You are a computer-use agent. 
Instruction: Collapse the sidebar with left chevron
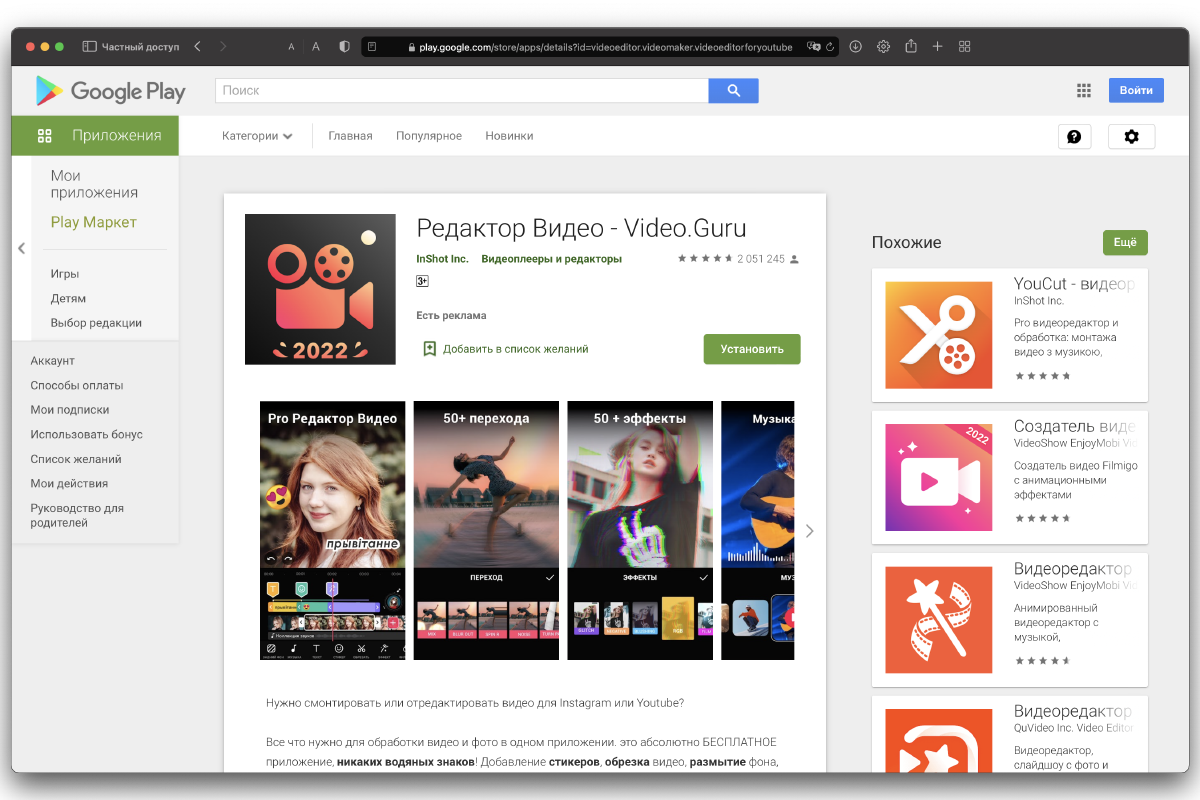21,249
